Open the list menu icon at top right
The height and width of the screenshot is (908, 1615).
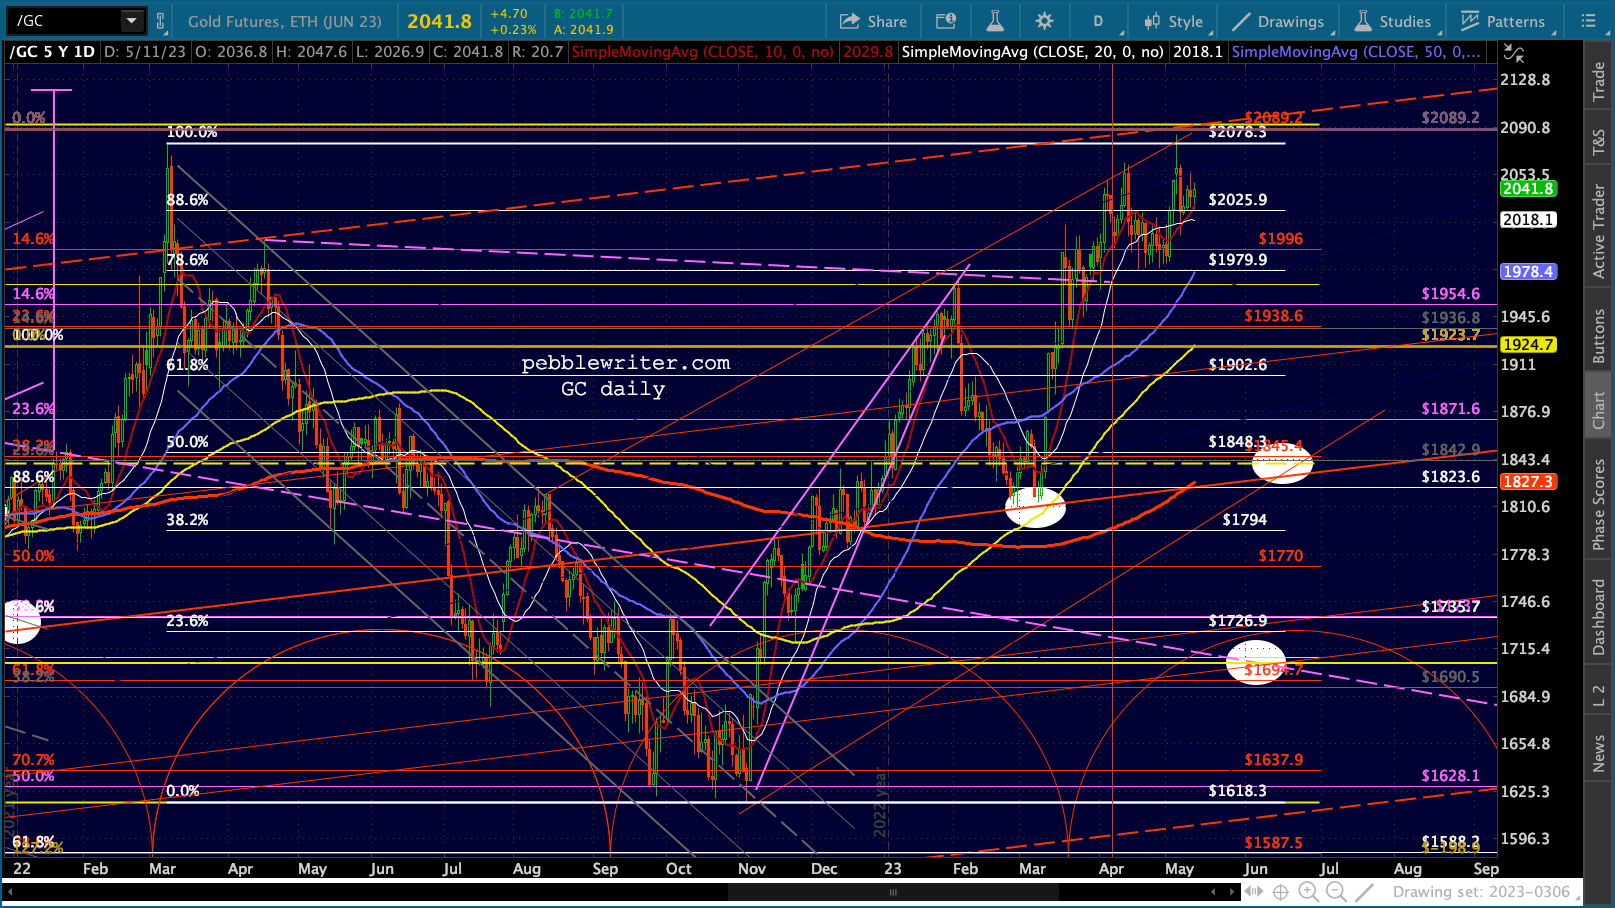coord(1589,21)
